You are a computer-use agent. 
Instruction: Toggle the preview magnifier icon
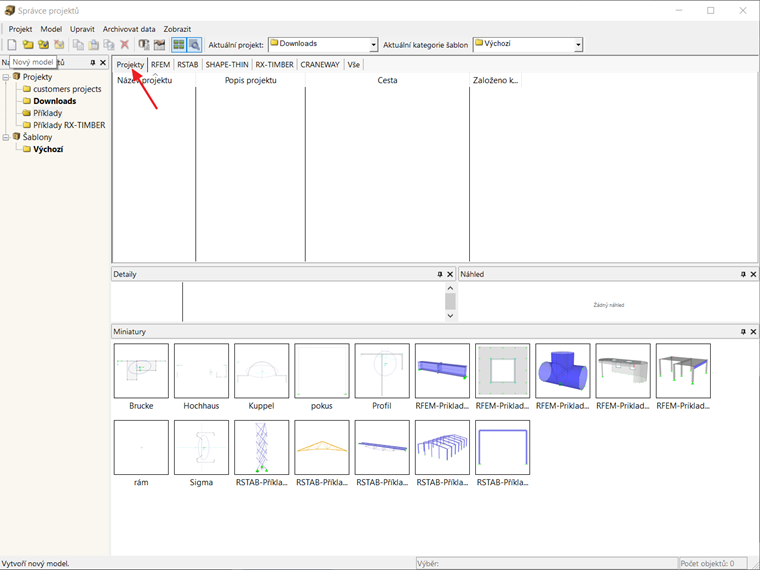coord(194,45)
